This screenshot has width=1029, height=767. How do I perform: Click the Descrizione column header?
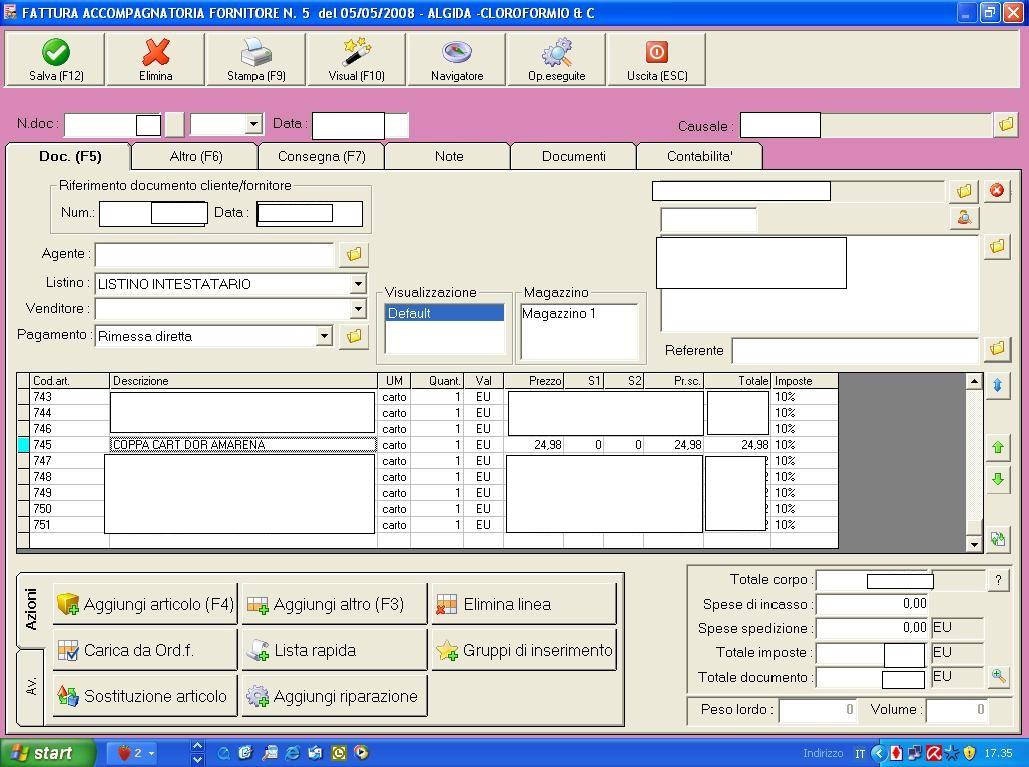tap(243, 381)
